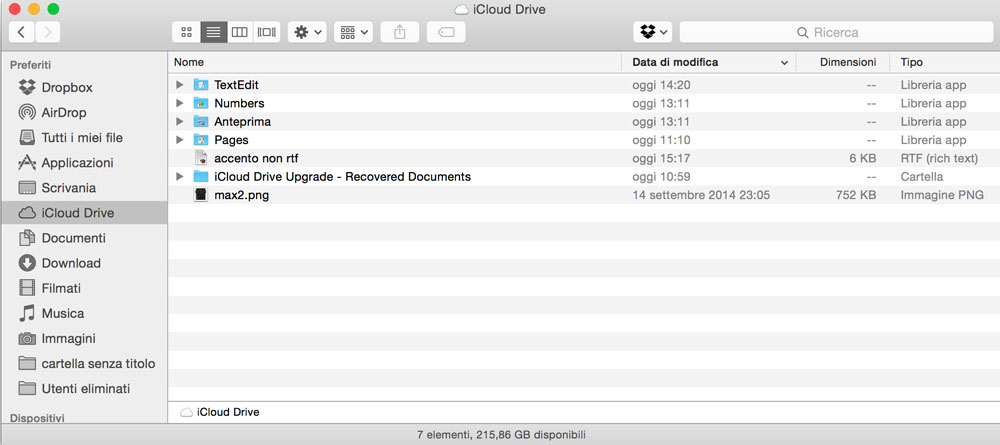The height and width of the screenshot is (445, 1000).
Task: Click the max2.png file thumbnail
Action: click(x=201, y=195)
